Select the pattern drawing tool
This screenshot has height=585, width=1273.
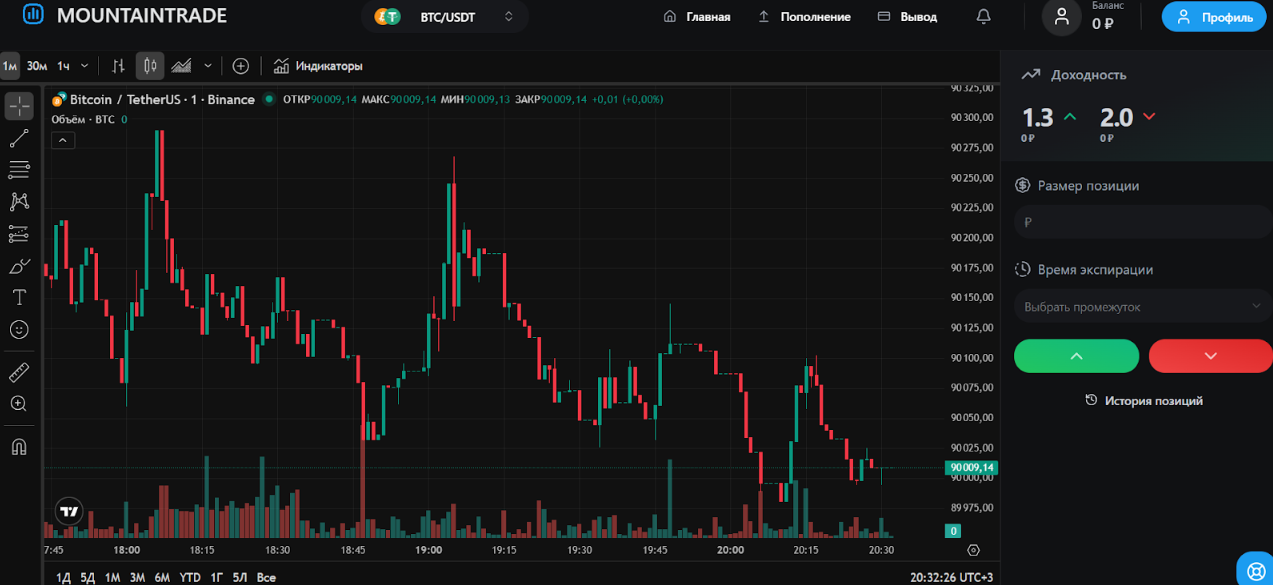(x=19, y=202)
